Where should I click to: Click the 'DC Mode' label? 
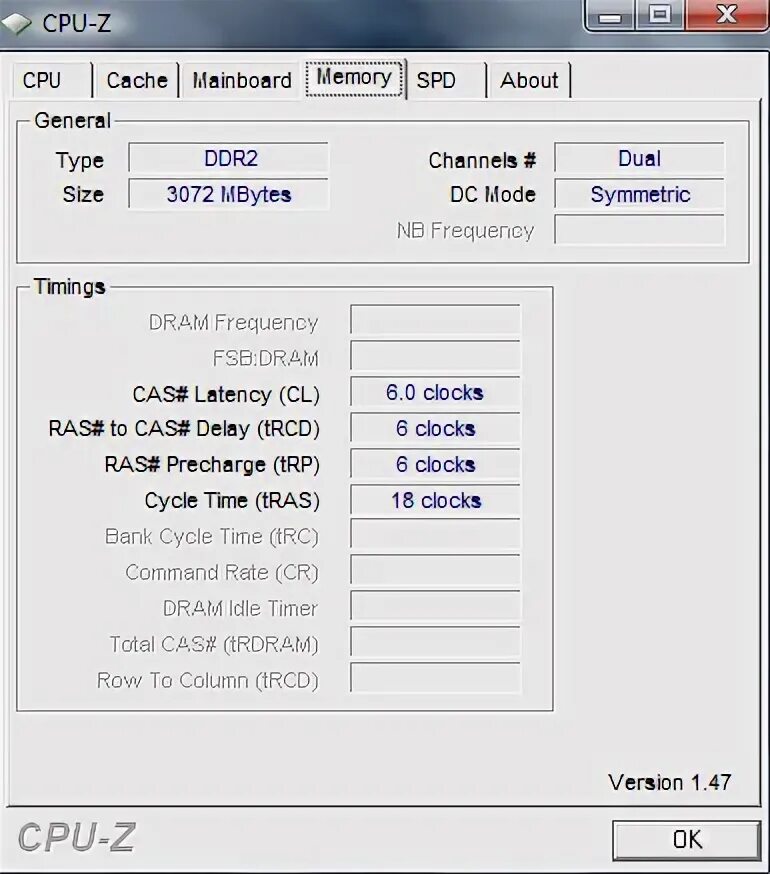point(493,195)
